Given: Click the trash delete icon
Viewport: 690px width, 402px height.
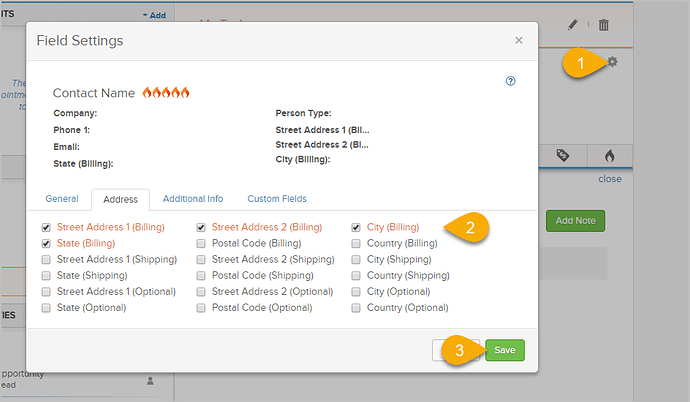Looking at the screenshot, I should point(604,25).
